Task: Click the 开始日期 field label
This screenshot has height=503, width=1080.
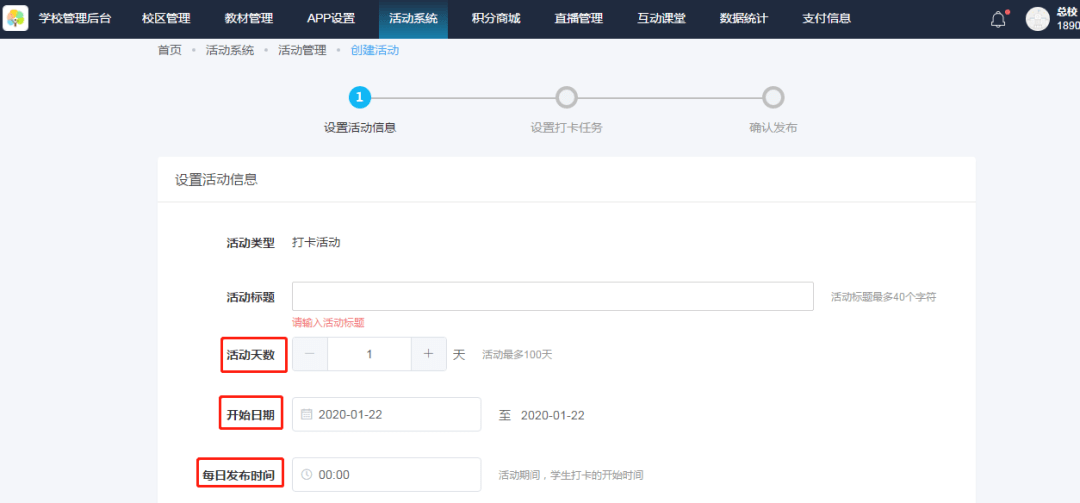Action: pyautogui.click(x=251, y=415)
